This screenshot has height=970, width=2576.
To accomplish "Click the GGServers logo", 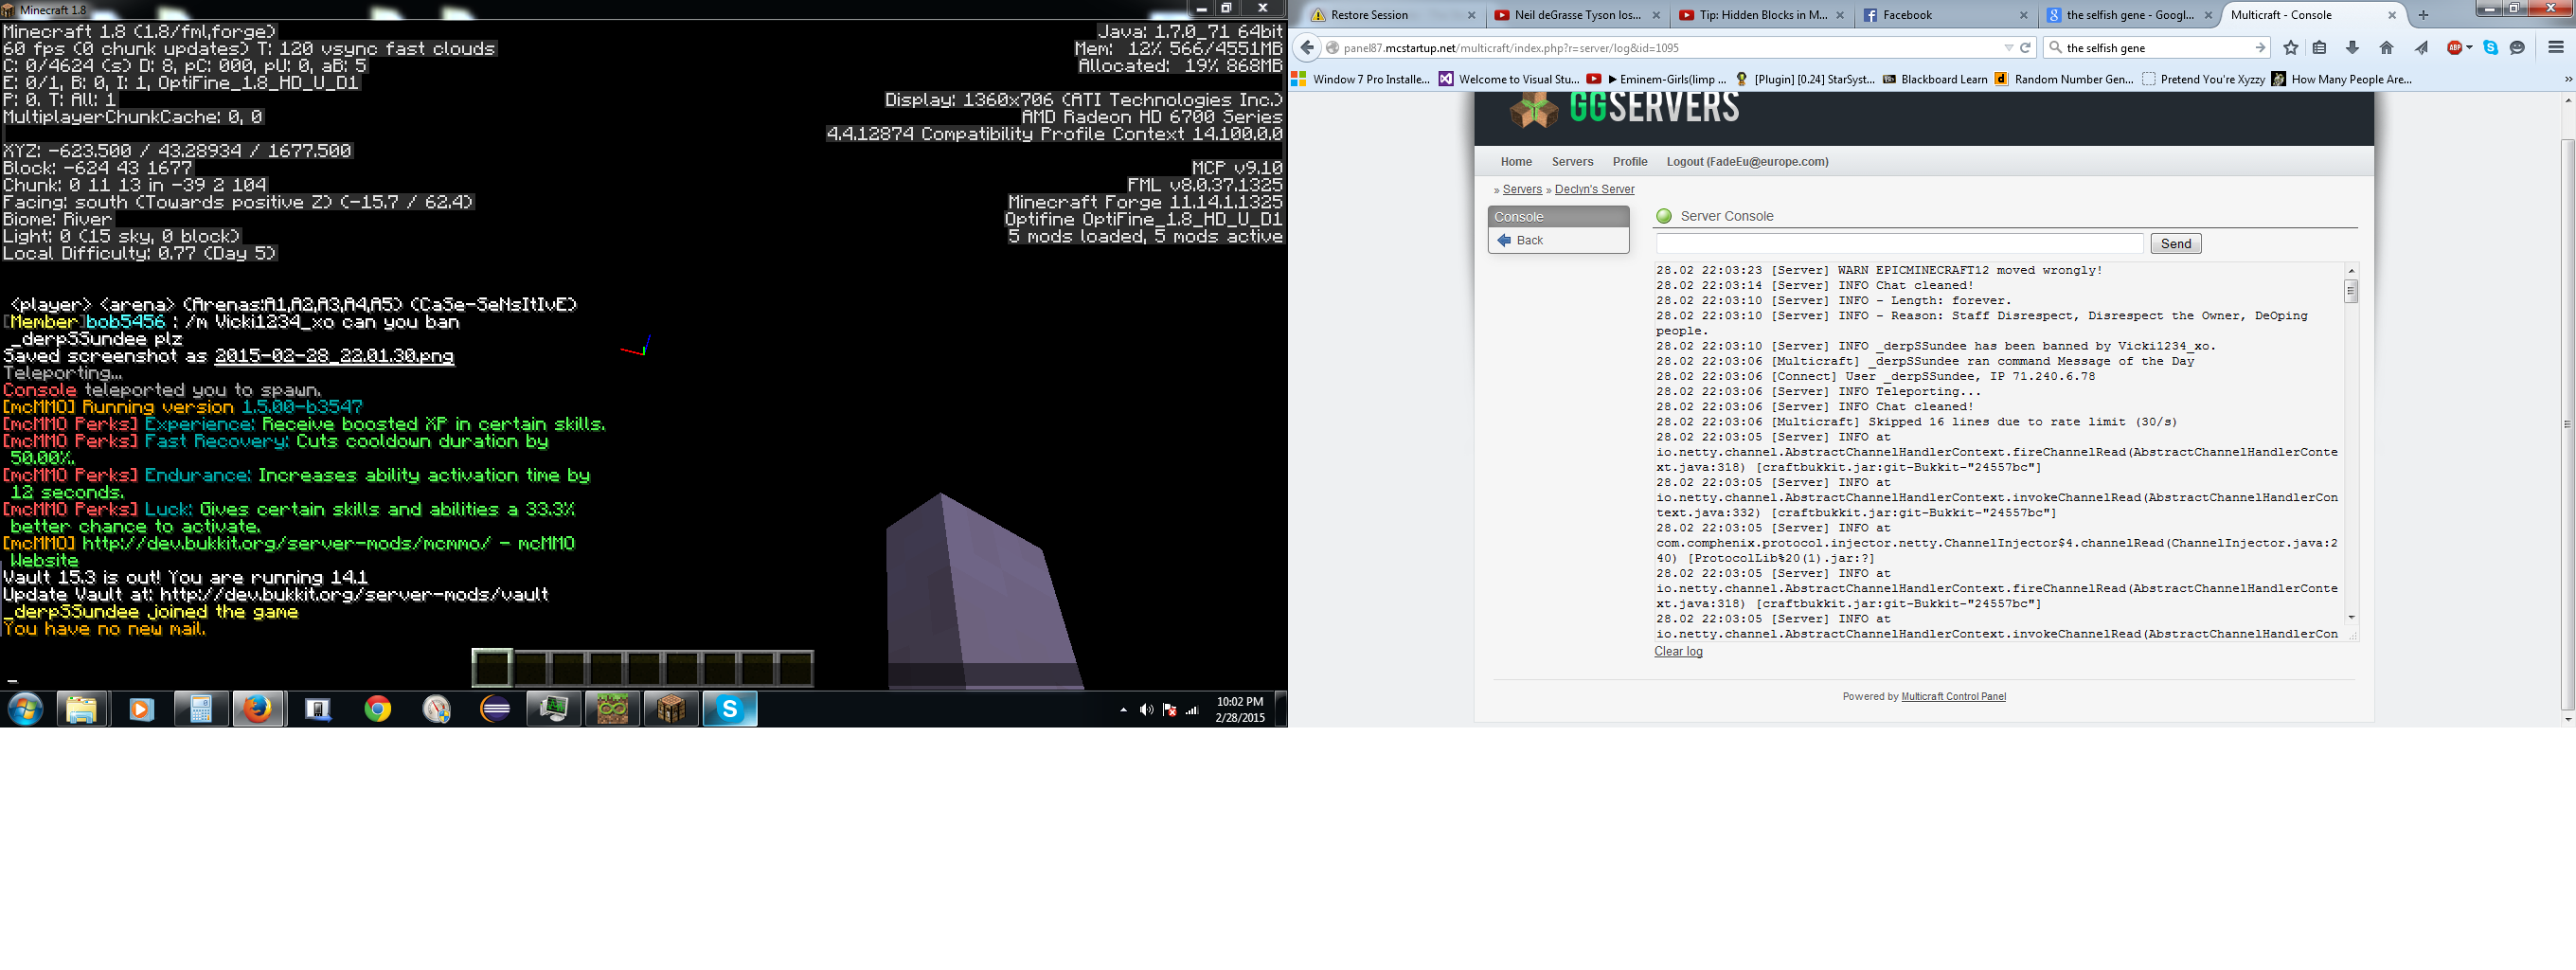I will 1625,109.
